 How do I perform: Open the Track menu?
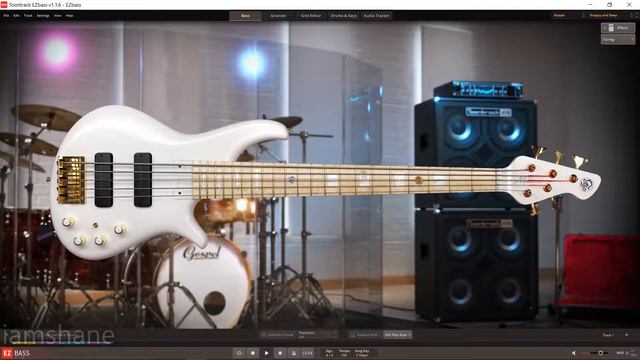28,16
